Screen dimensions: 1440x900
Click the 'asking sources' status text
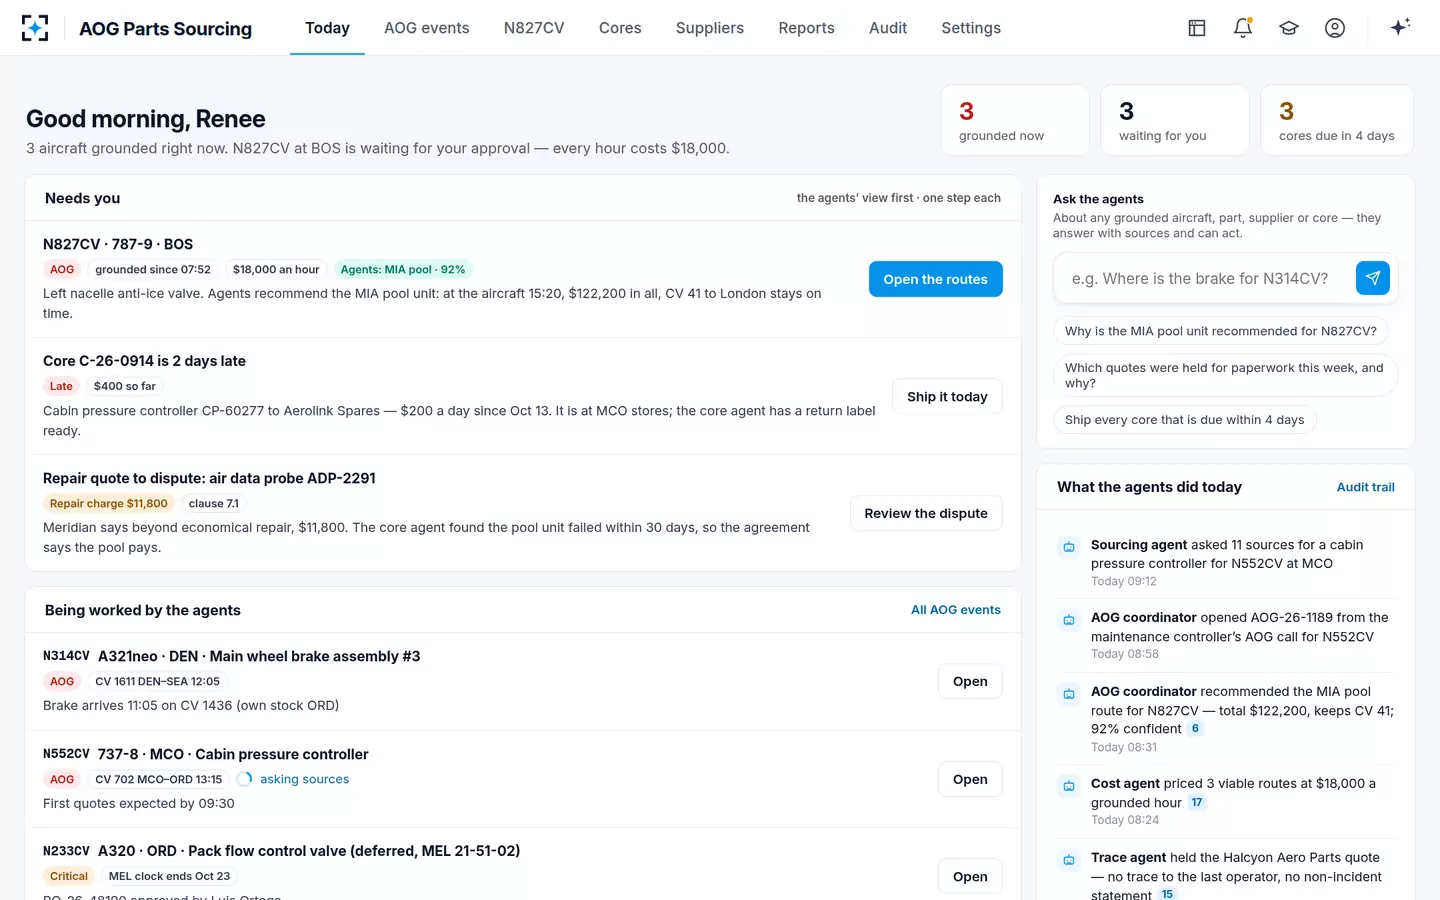tap(305, 780)
